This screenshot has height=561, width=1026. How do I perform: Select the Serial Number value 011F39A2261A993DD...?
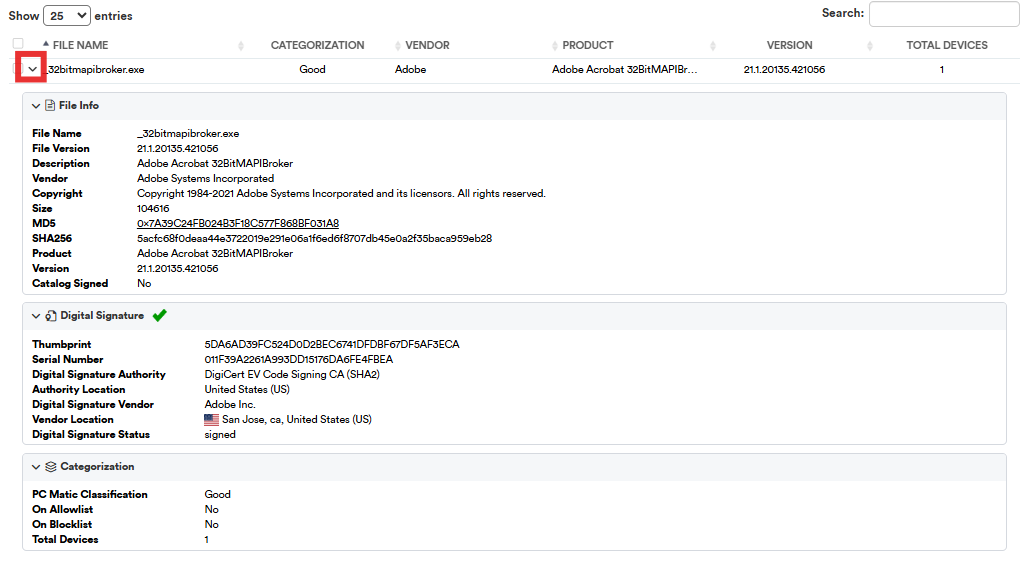pos(298,359)
